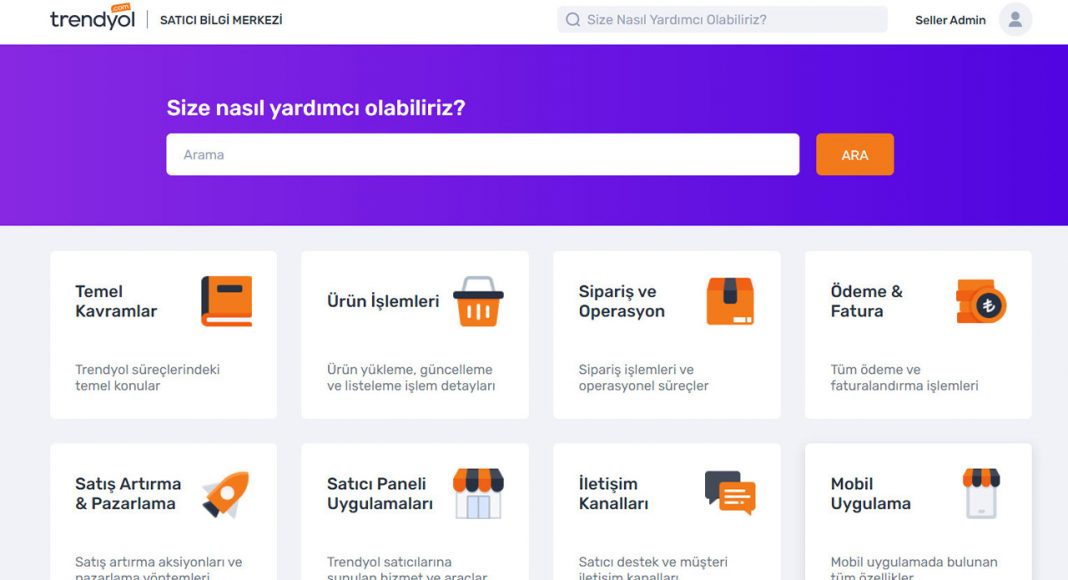Viewport: 1068px width, 580px height.
Task: Click the rocket icon for Satış Artırma
Action: (226, 494)
